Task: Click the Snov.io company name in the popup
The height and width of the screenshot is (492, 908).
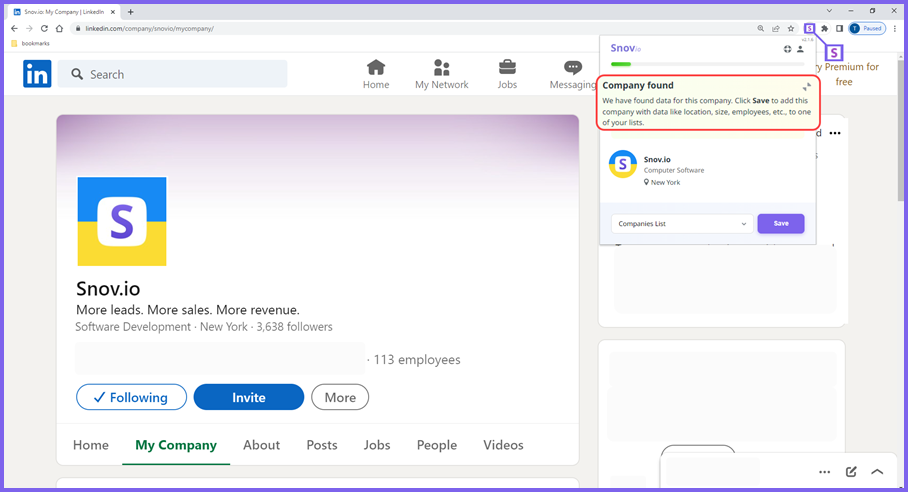Action: click(657, 159)
